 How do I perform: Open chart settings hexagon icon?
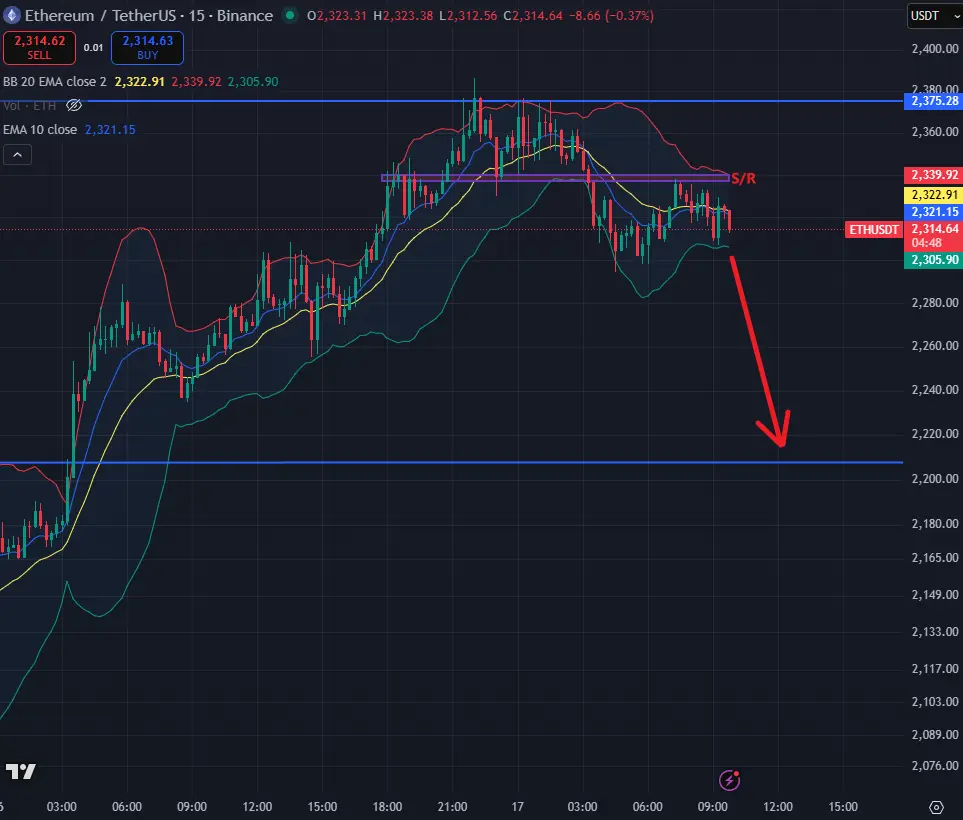coord(936,806)
